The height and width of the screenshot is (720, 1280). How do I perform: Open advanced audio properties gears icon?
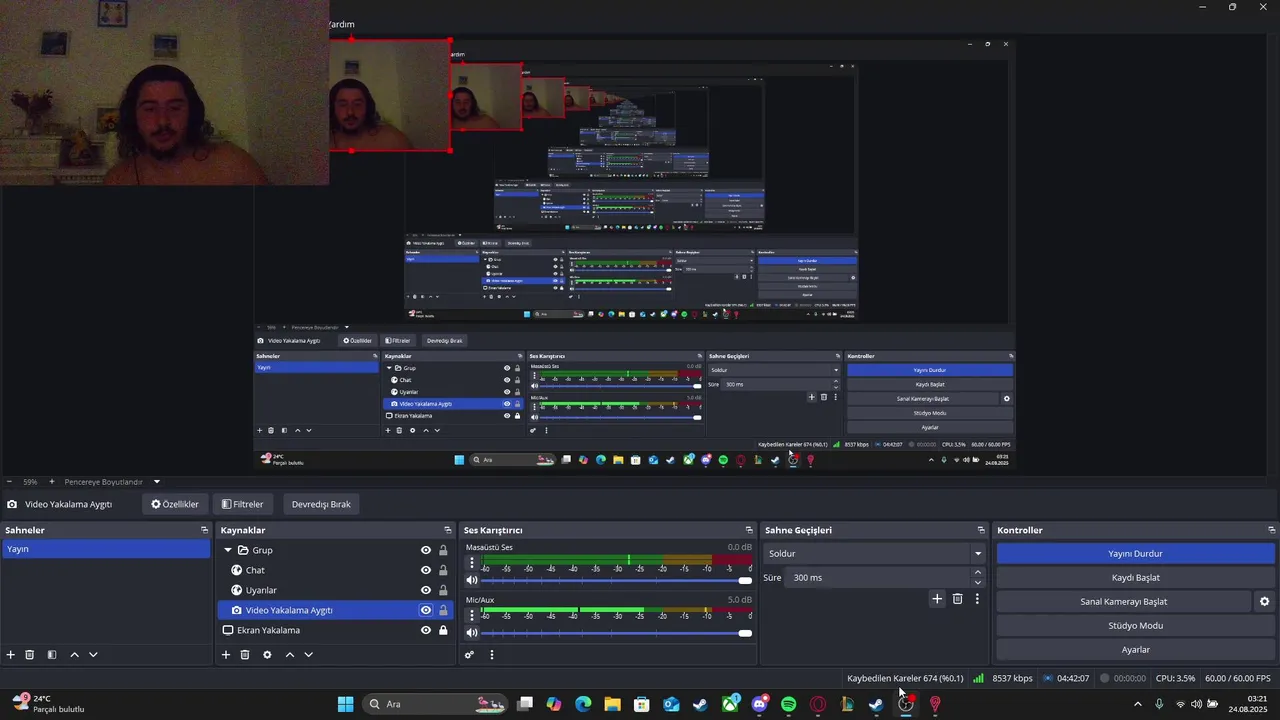click(469, 655)
